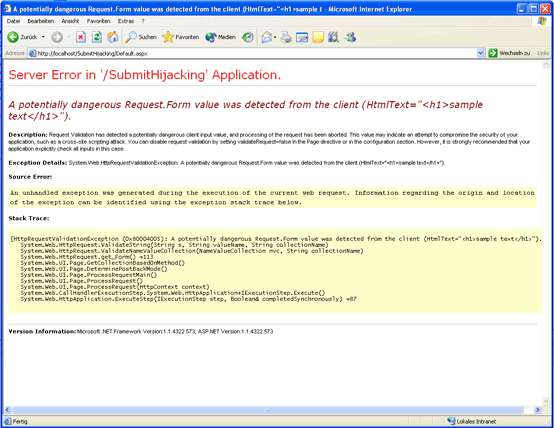This screenshot has height=428, width=554.
Task: Click the 'Source Error:' label
Action: point(30,177)
